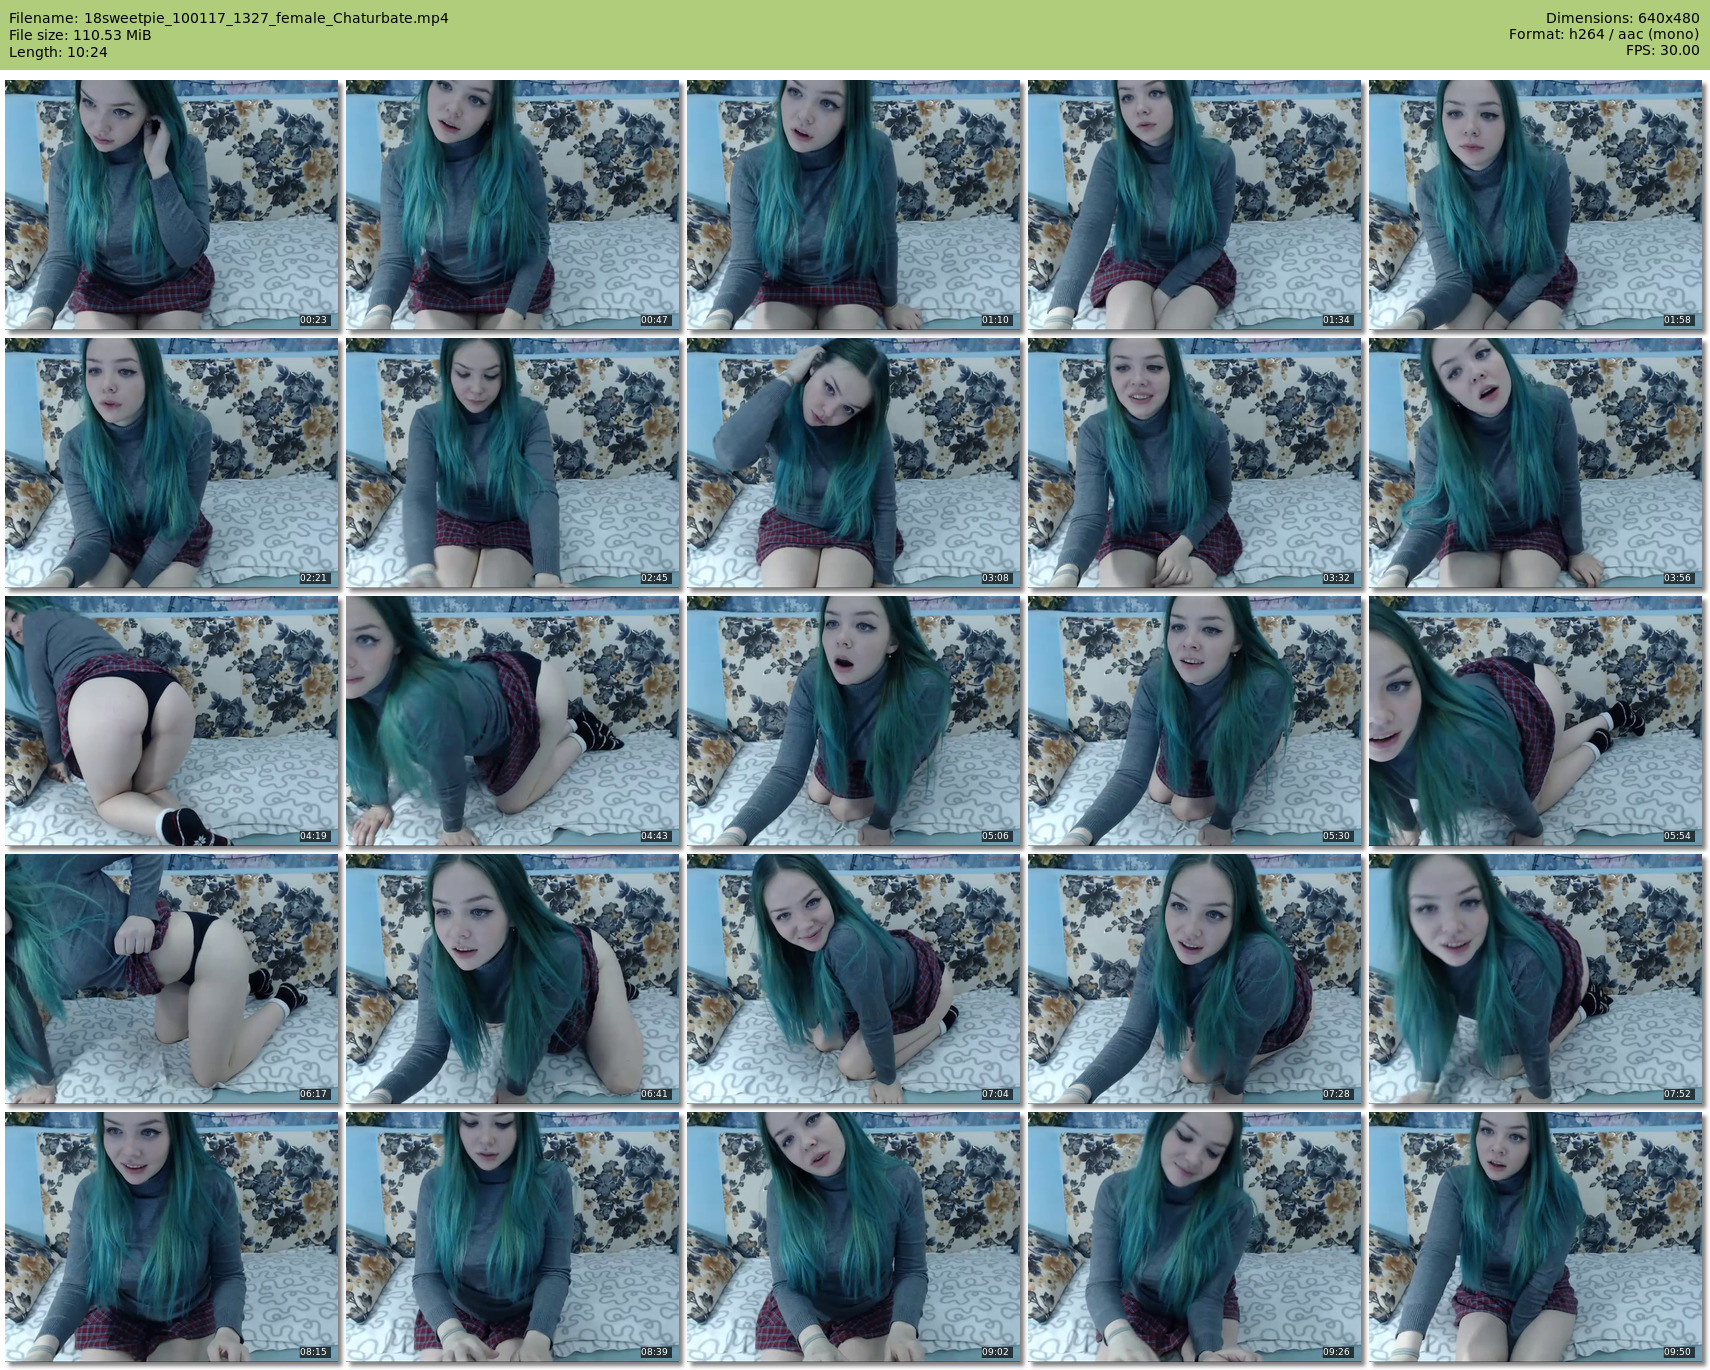Open the thumbnail stamped 00:47
1710x1370 pixels.
click(513, 205)
